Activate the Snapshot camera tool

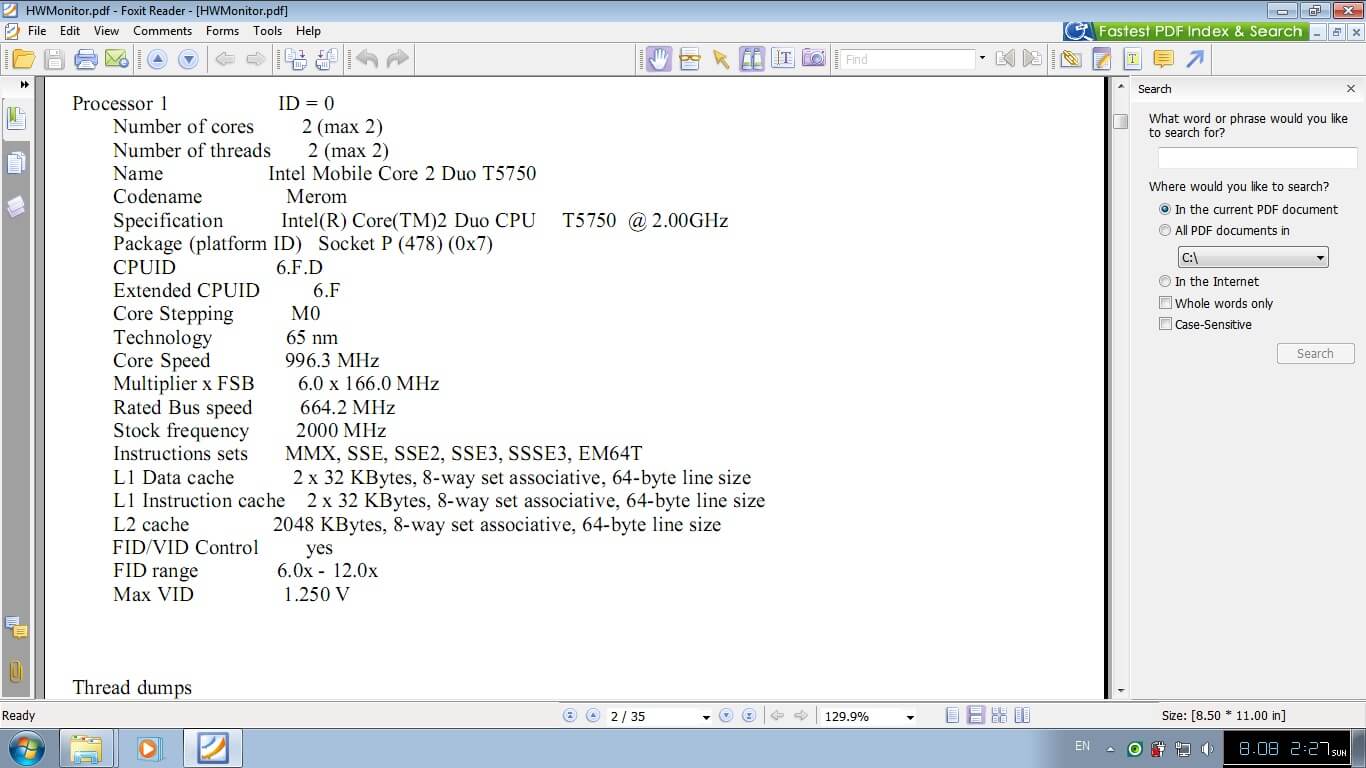point(814,59)
